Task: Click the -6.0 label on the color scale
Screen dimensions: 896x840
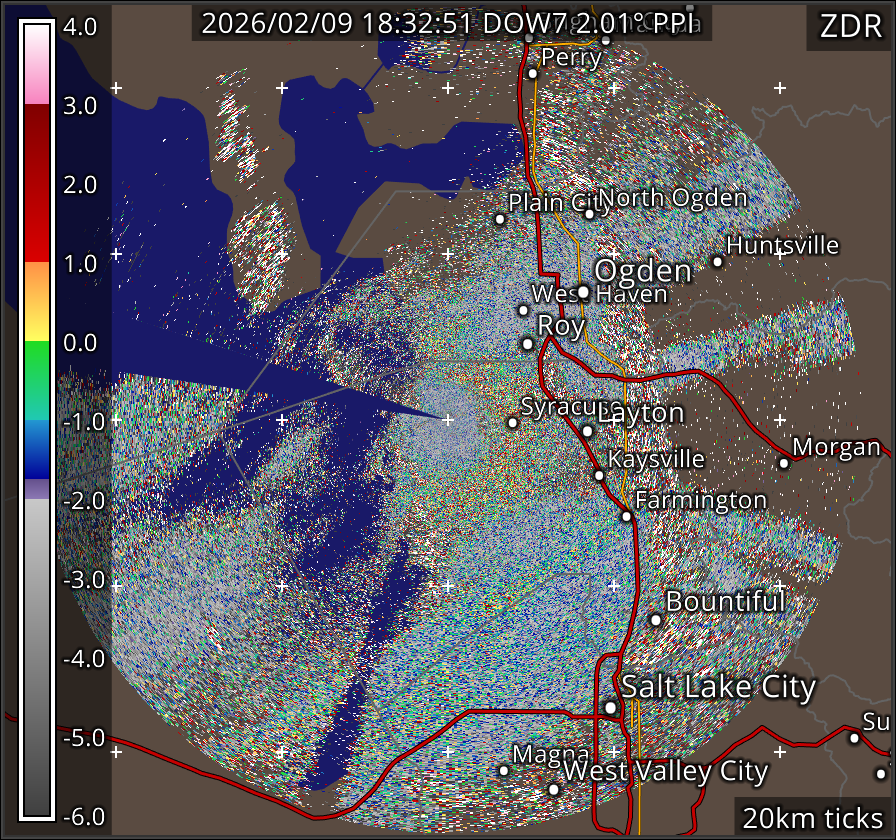Action: pos(80,817)
